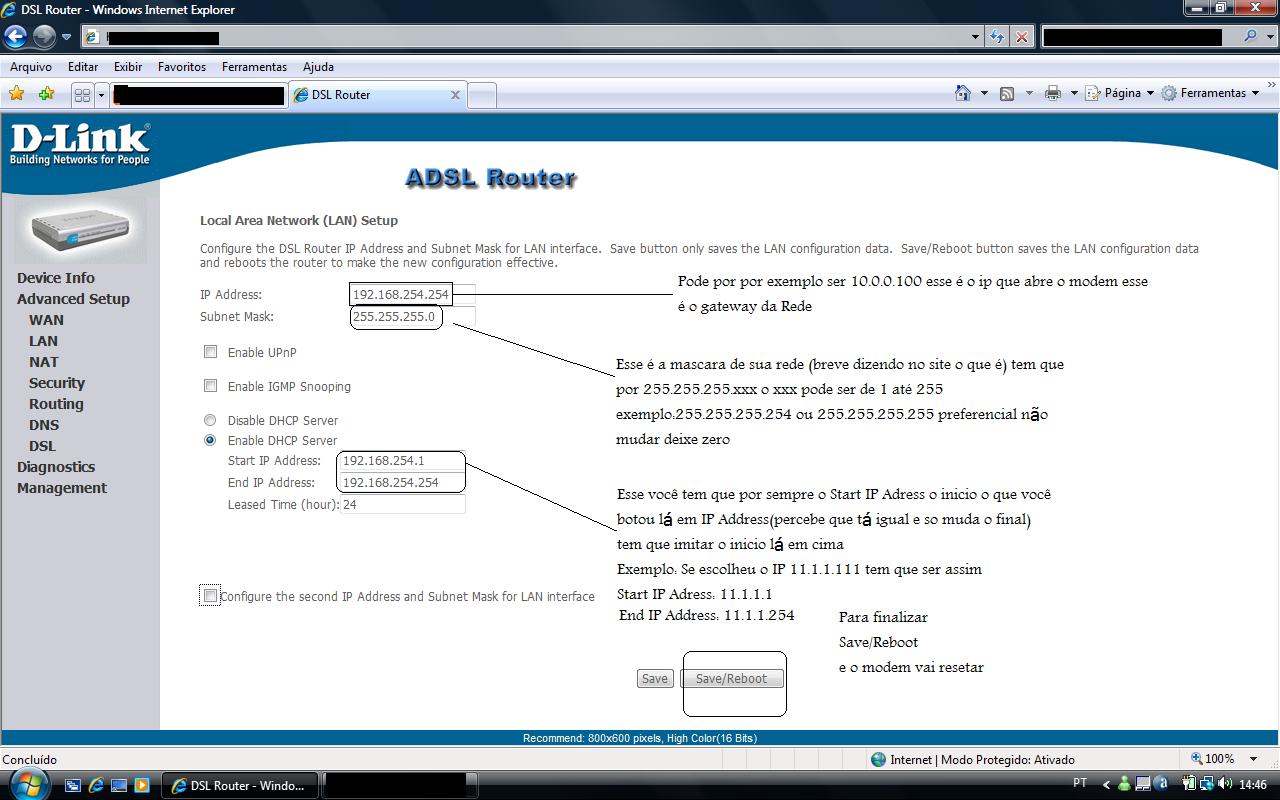Click the red Stop loading icon
This screenshot has height=800, width=1280.
click(1021, 37)
